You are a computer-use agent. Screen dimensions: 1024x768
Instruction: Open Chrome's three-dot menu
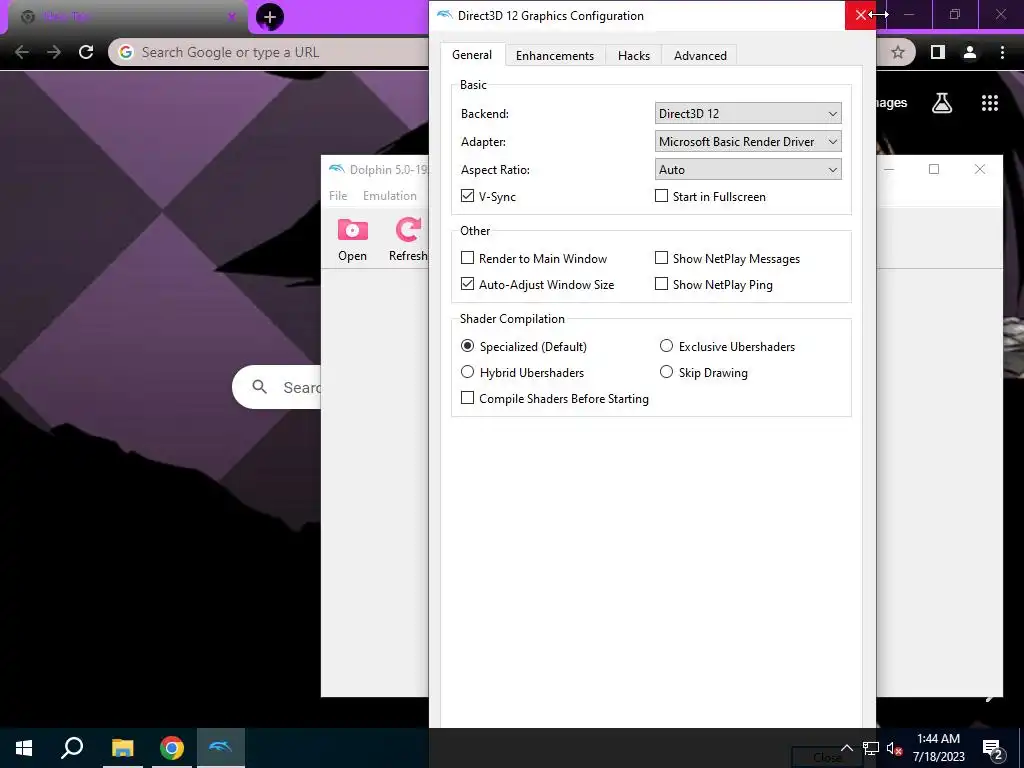(1002, 52)
